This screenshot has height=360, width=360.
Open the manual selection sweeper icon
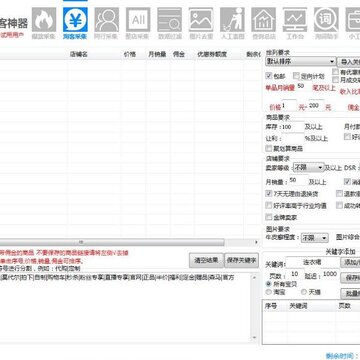232,20
